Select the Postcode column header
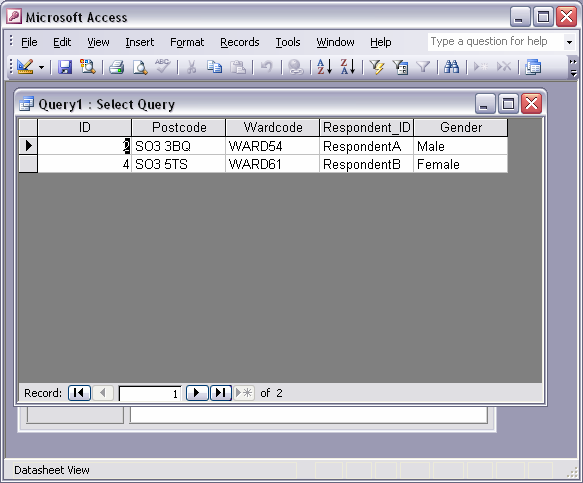The image size is (583, 483). (x=179, y=128)
